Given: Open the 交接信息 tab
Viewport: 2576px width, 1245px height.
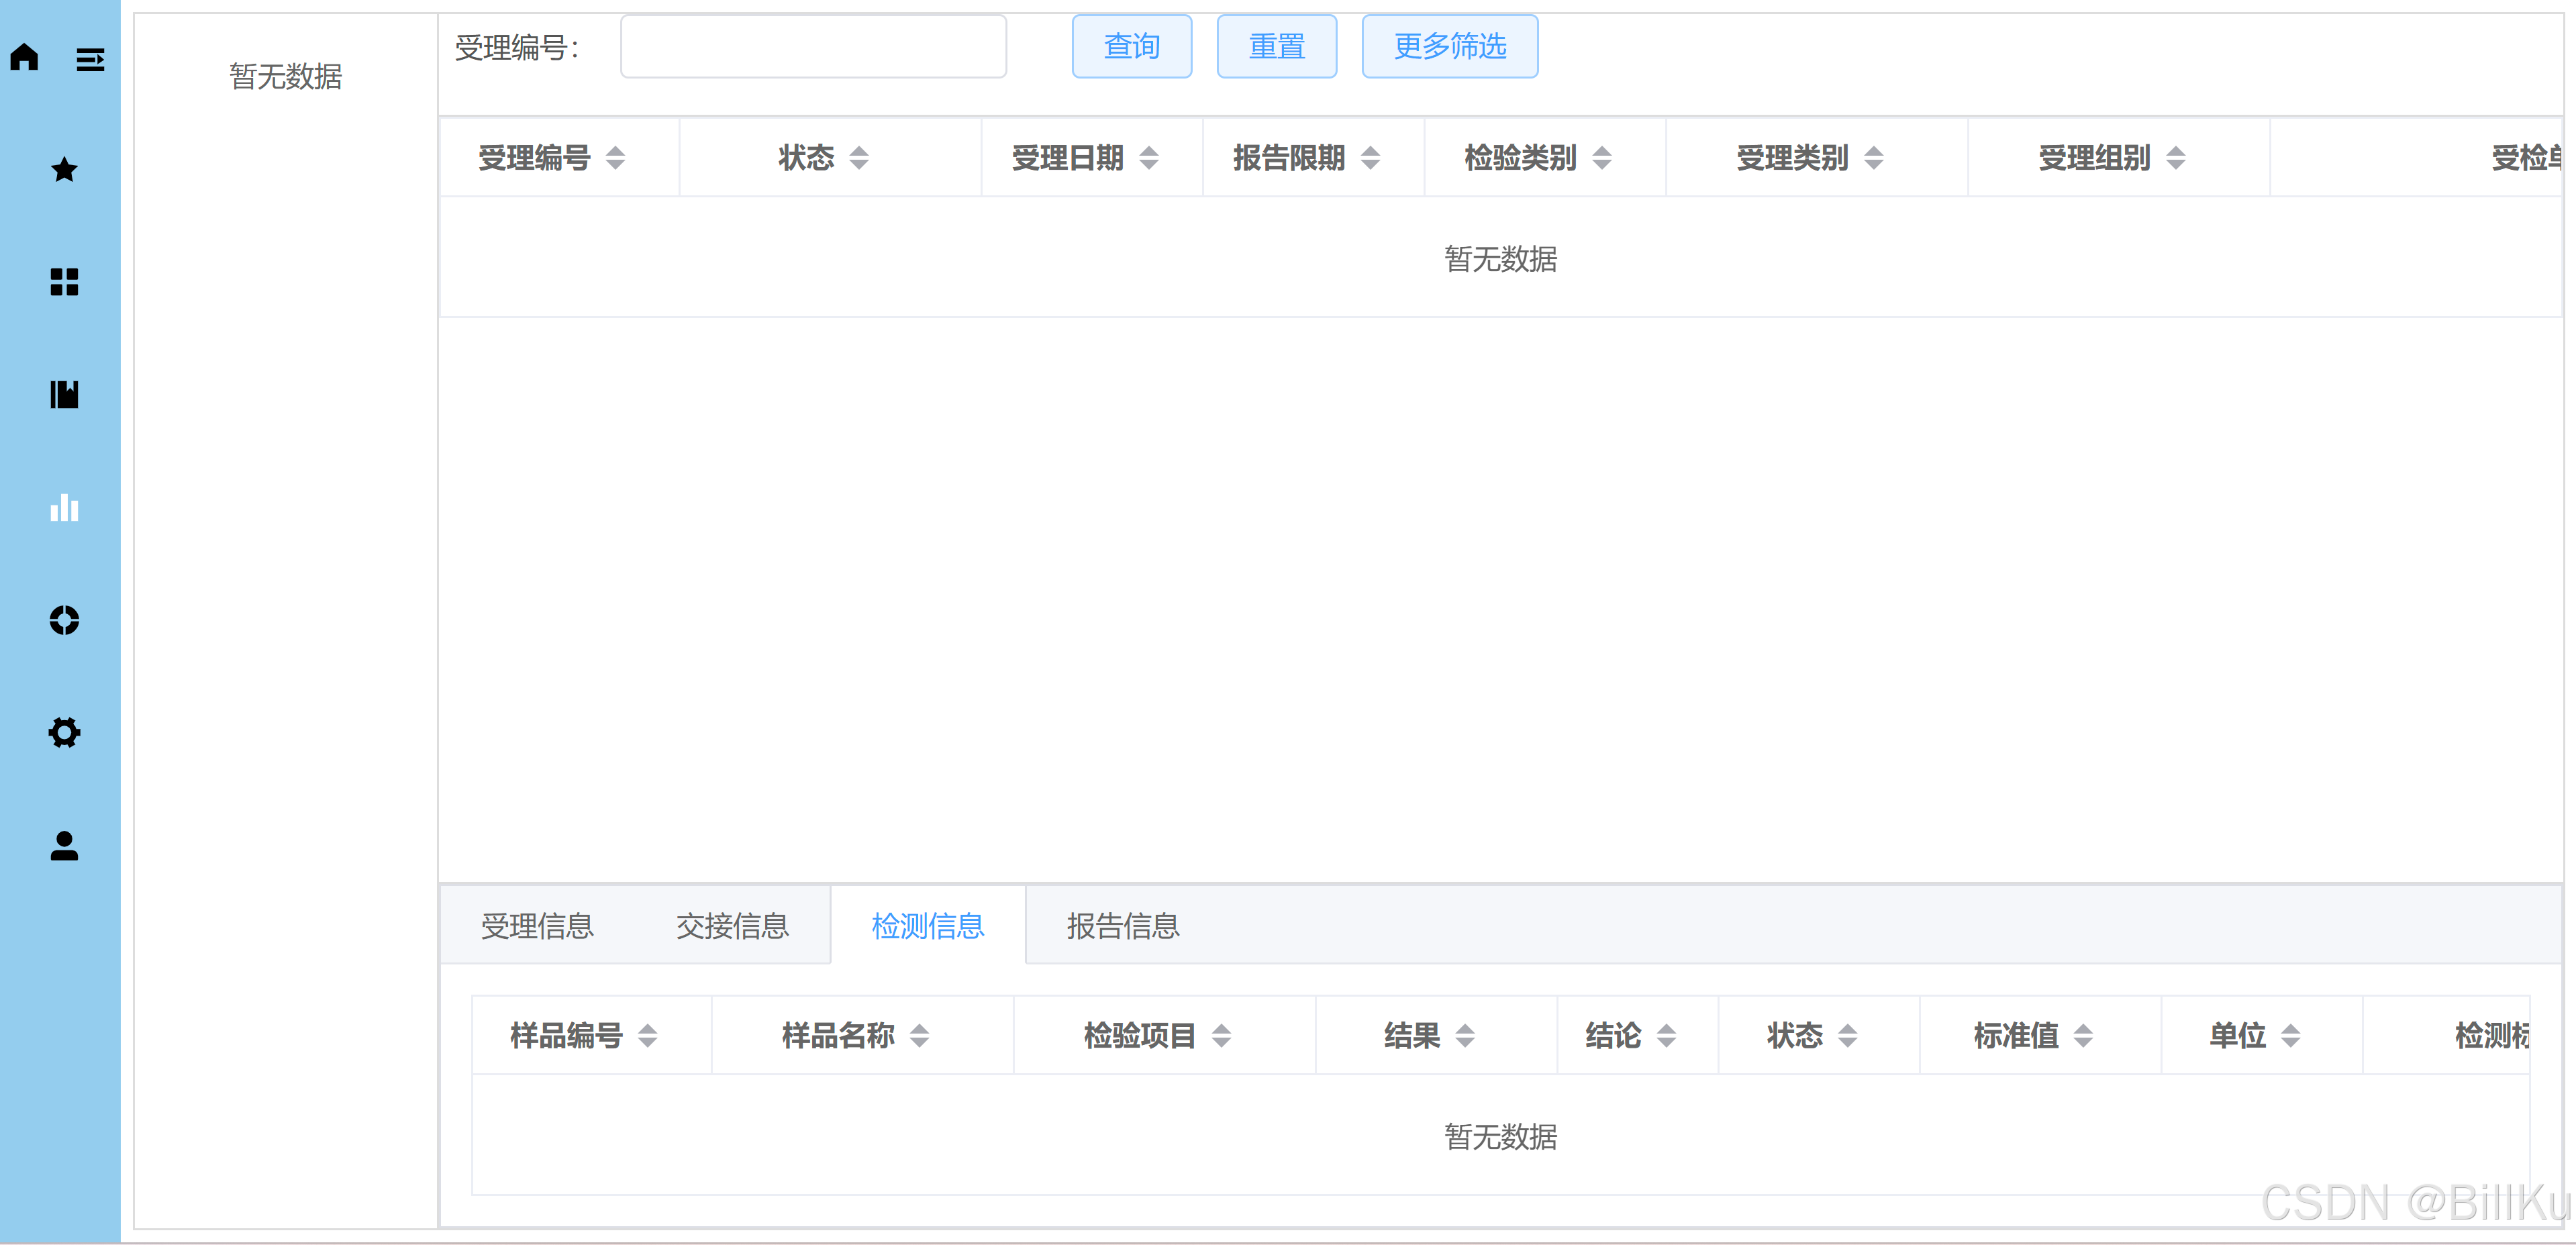Looking at the screenshot, I should pos(732,926).
